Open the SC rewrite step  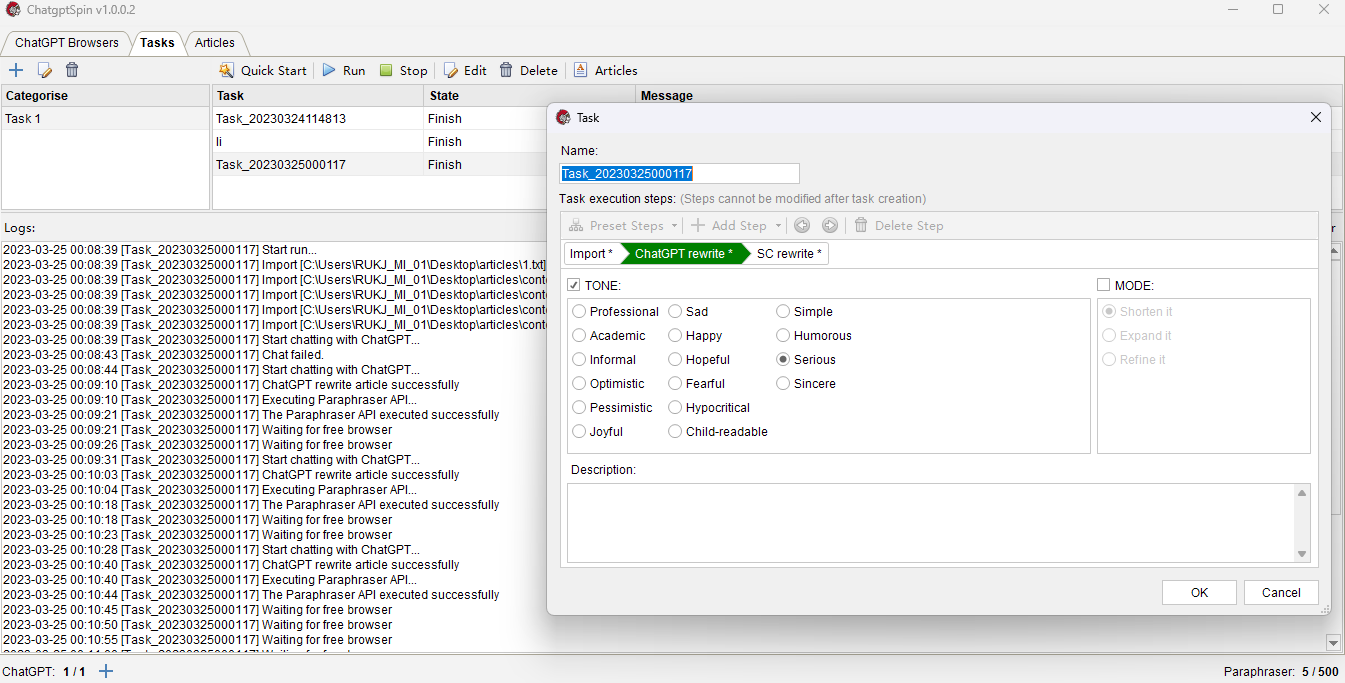coord(789,254)
